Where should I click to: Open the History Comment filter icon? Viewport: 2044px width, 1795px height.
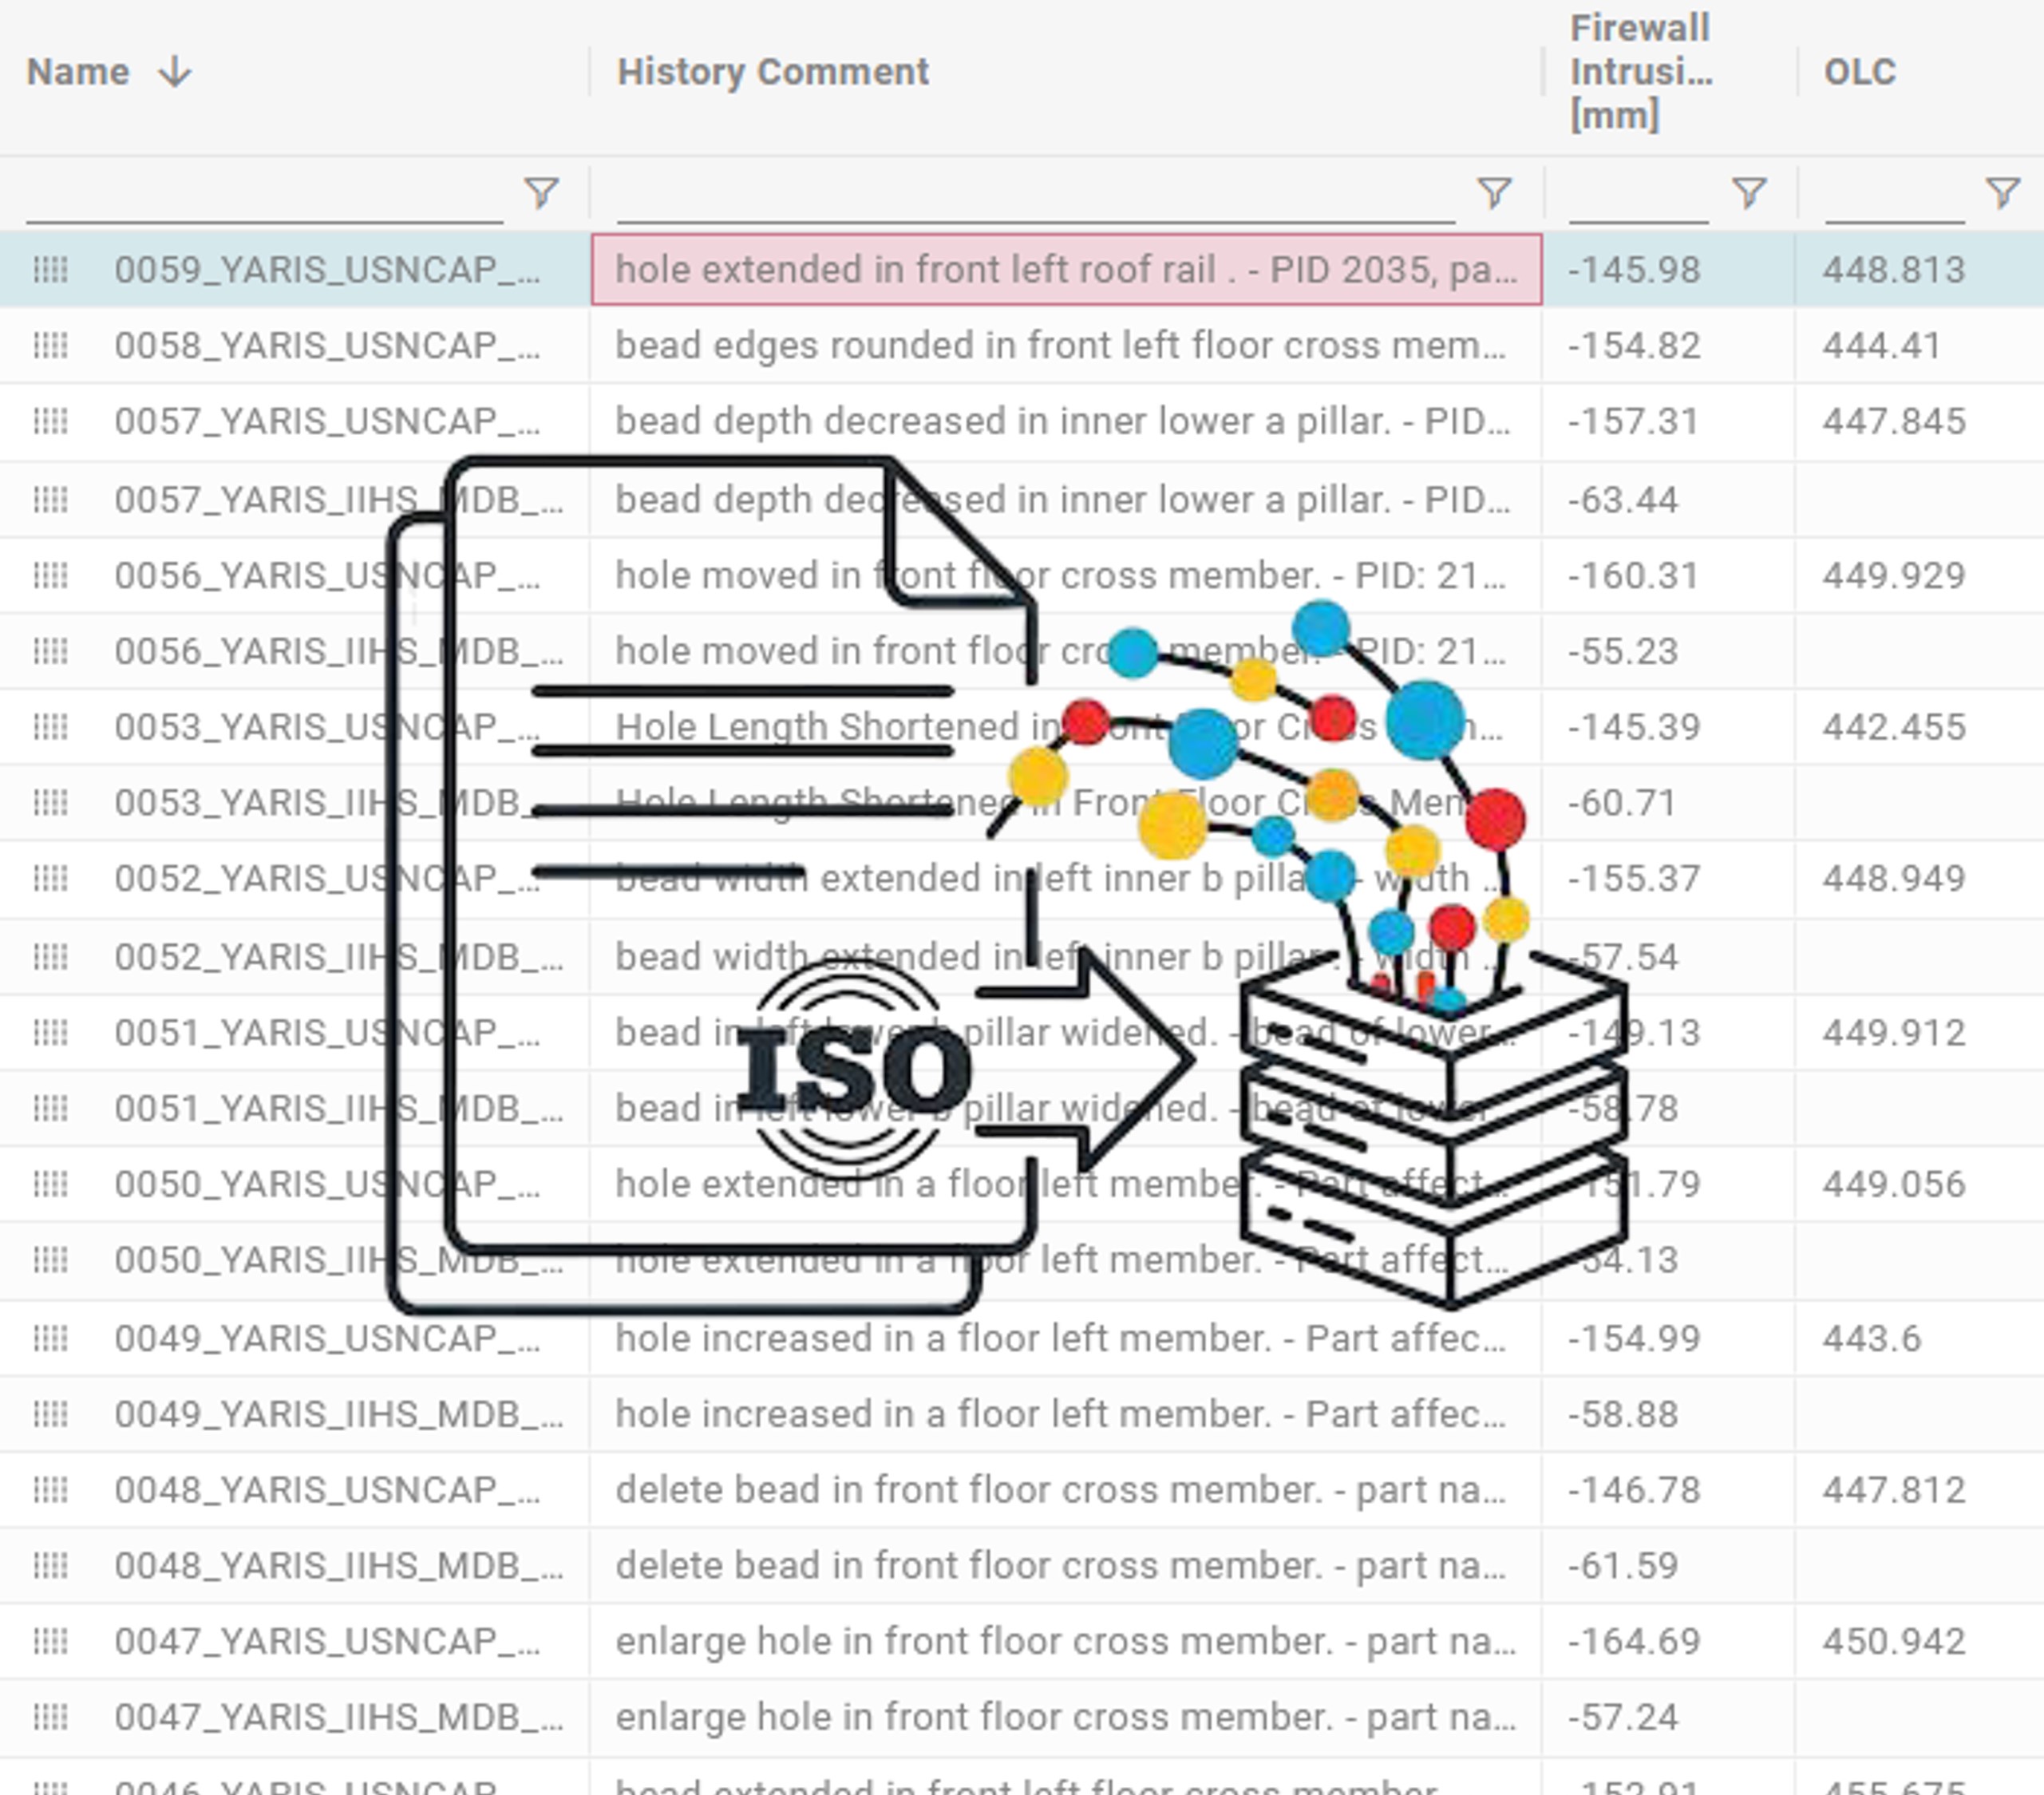pyautogui.click(x=1494, y=192)
